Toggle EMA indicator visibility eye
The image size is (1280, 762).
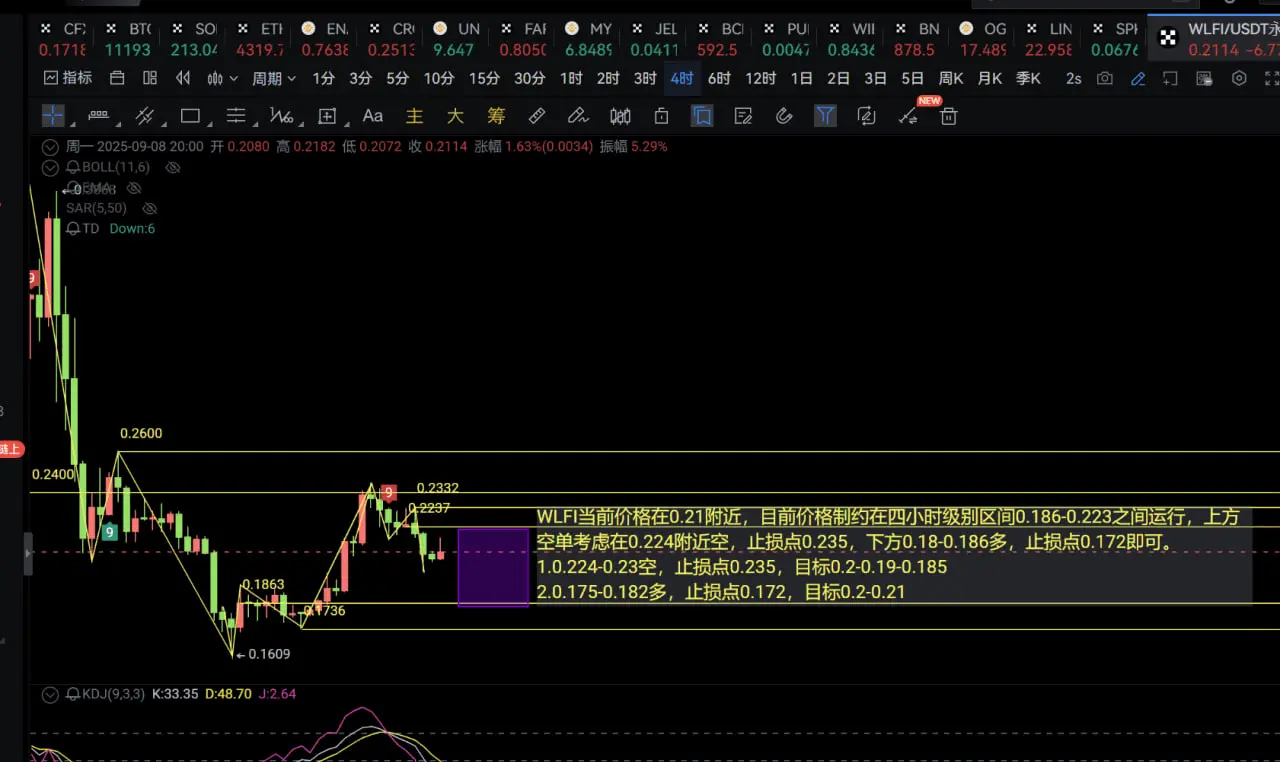[134, 188]
